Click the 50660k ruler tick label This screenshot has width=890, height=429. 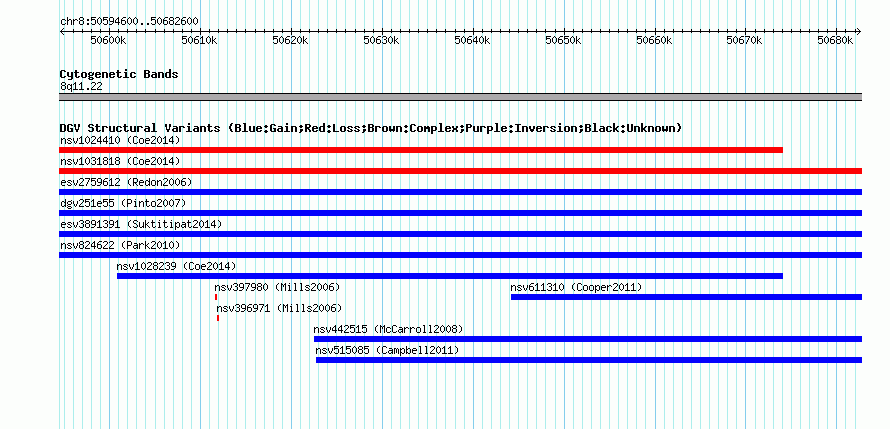click(654, 40)
